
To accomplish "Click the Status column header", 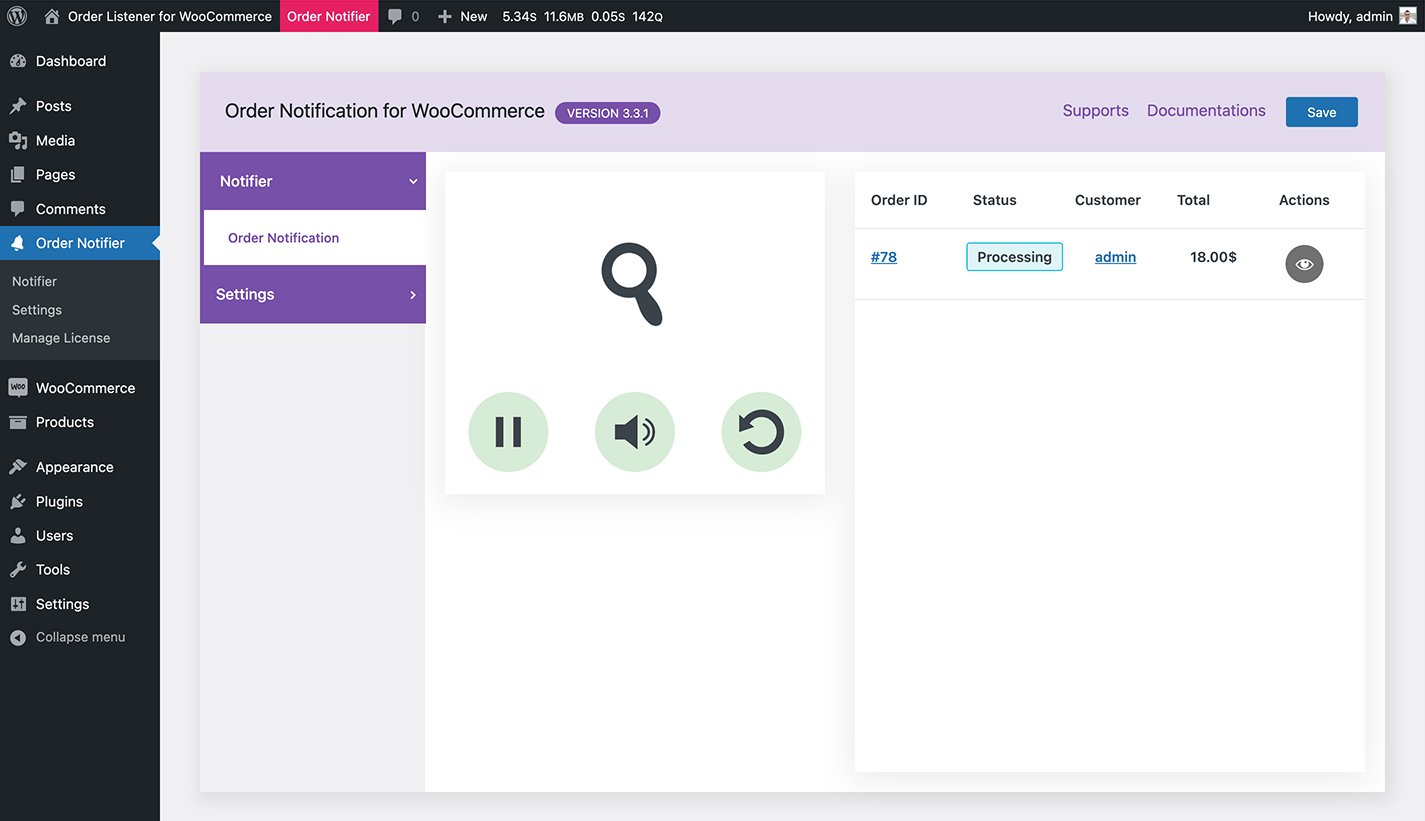I will tap(994, 200).
